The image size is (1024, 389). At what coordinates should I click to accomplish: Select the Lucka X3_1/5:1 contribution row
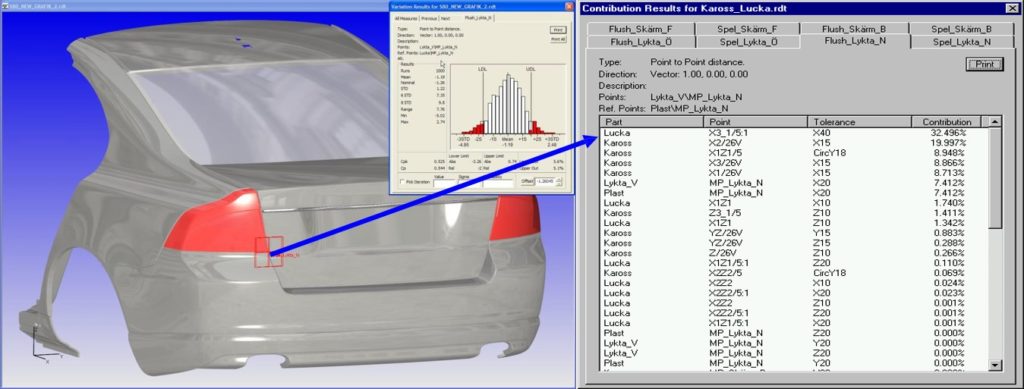(793, 132)
